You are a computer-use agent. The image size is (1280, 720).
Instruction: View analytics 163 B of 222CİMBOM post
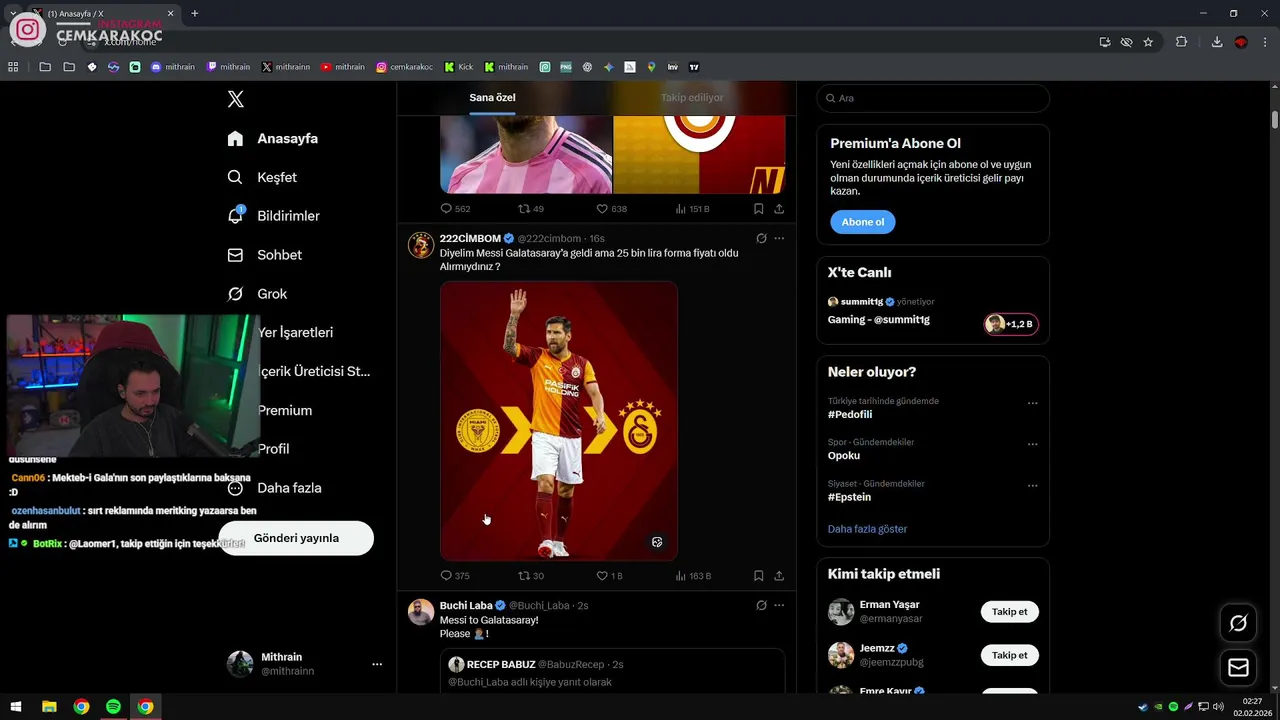coord(693,576)
